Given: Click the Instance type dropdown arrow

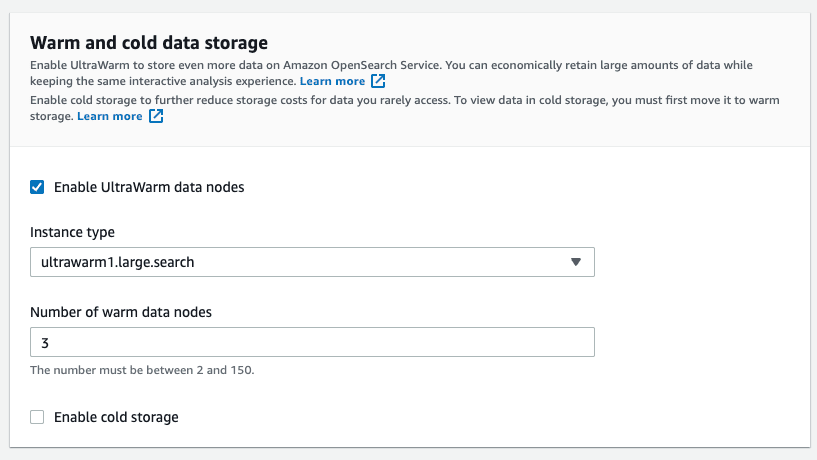Looking at the screenshot, I should click(575, 262).
